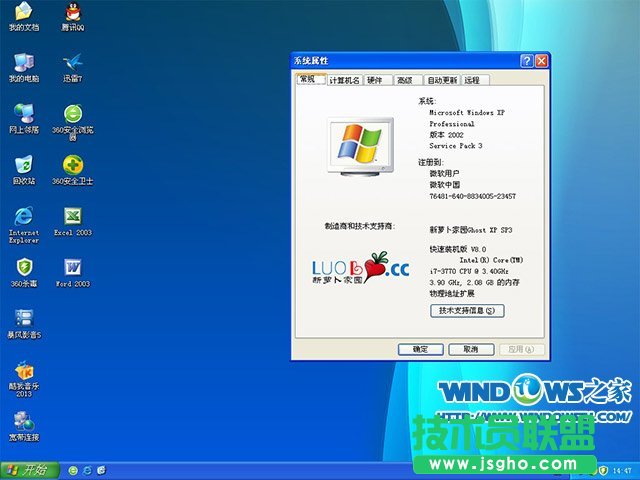Screen dimensions: 640x480
Task: Open the 360安全卫士 desktop icon
Action: tap(72, 165)
